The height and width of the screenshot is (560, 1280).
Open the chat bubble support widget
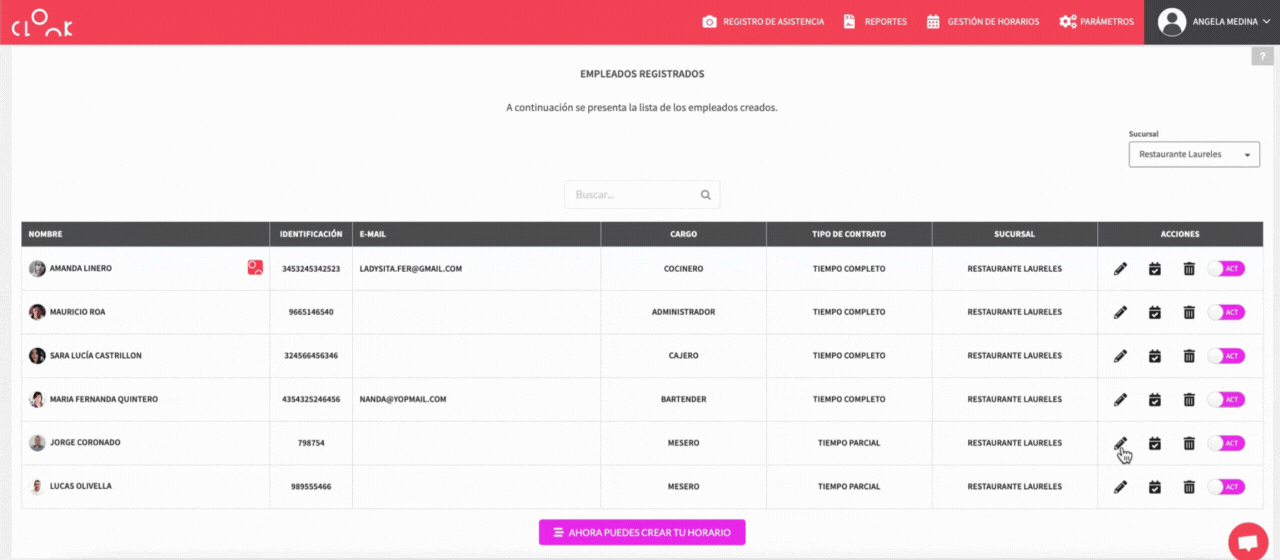1247,542
